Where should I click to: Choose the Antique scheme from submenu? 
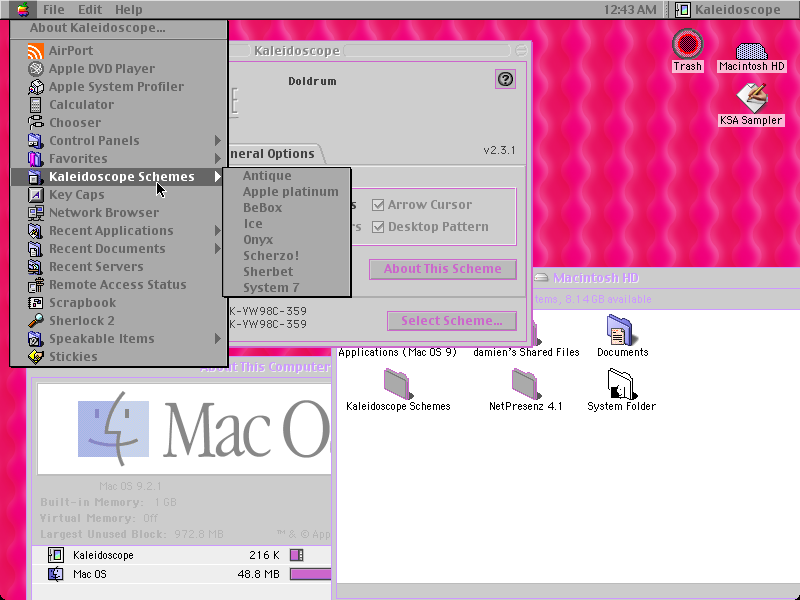[287, 176]
